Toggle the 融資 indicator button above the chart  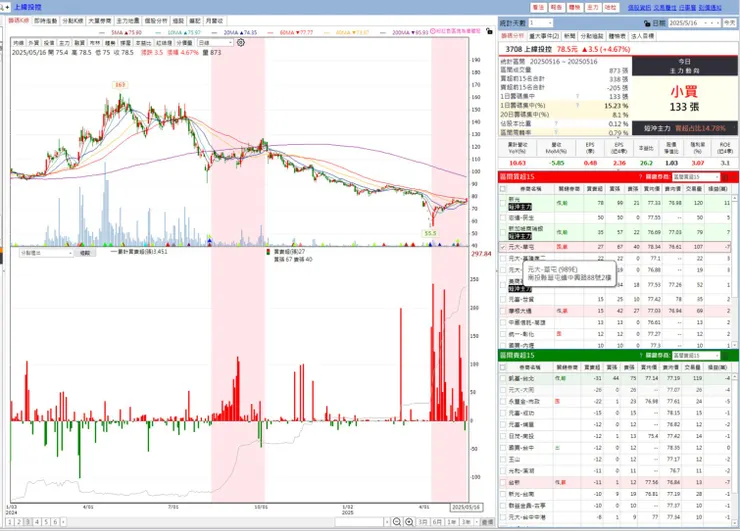click(79, 43)
